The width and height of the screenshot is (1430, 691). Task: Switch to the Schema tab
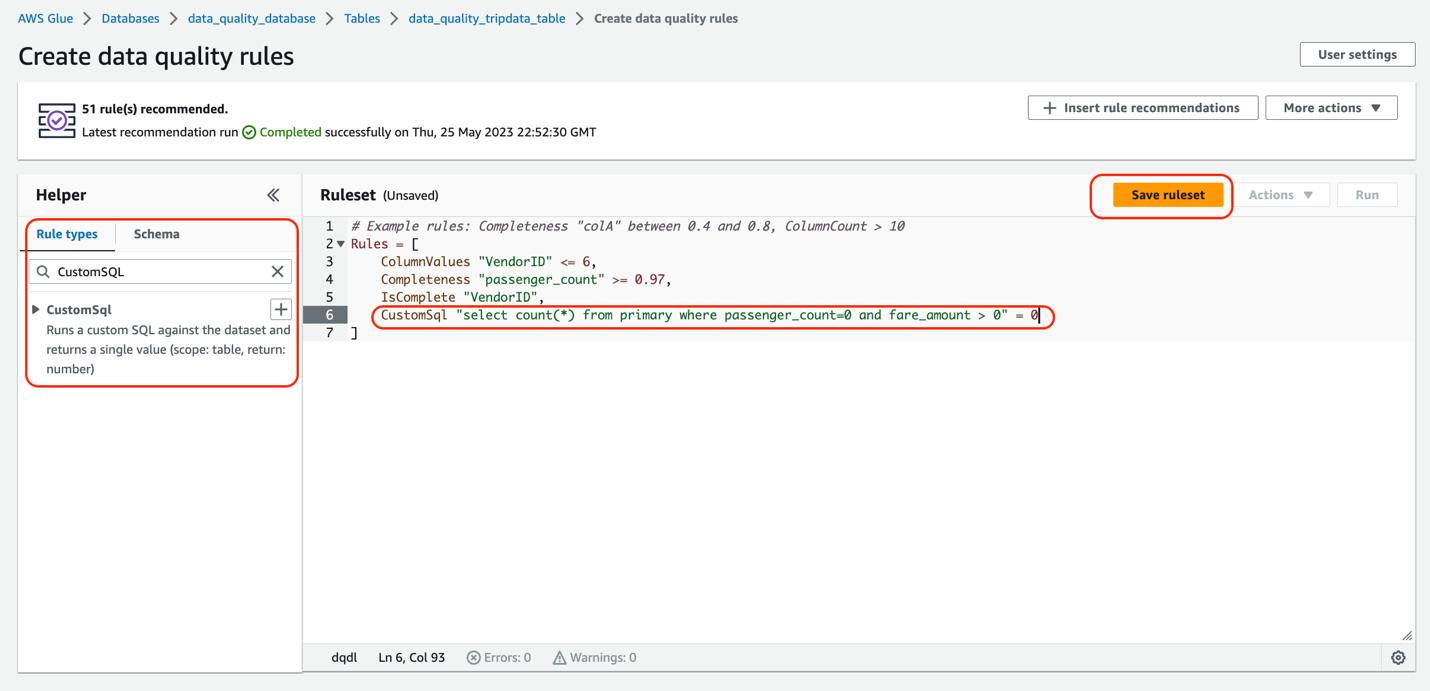point(157,234)
